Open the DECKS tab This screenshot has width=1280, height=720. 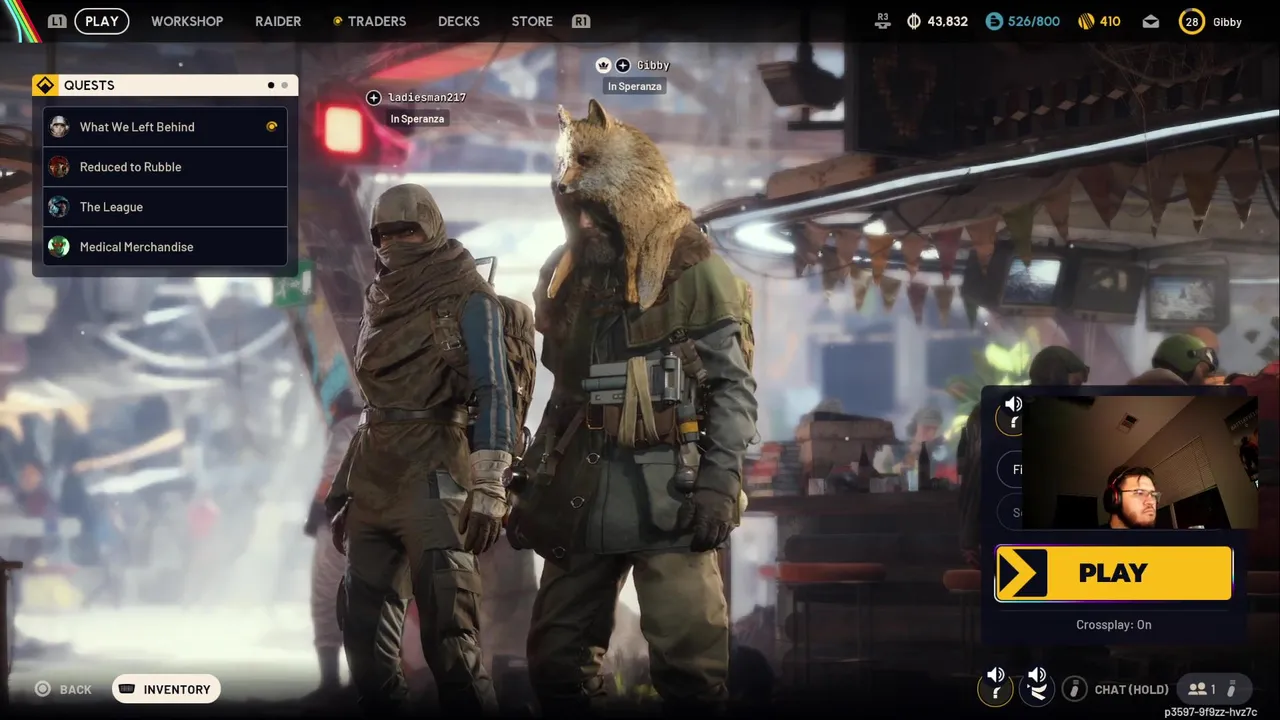pos(459,21)
